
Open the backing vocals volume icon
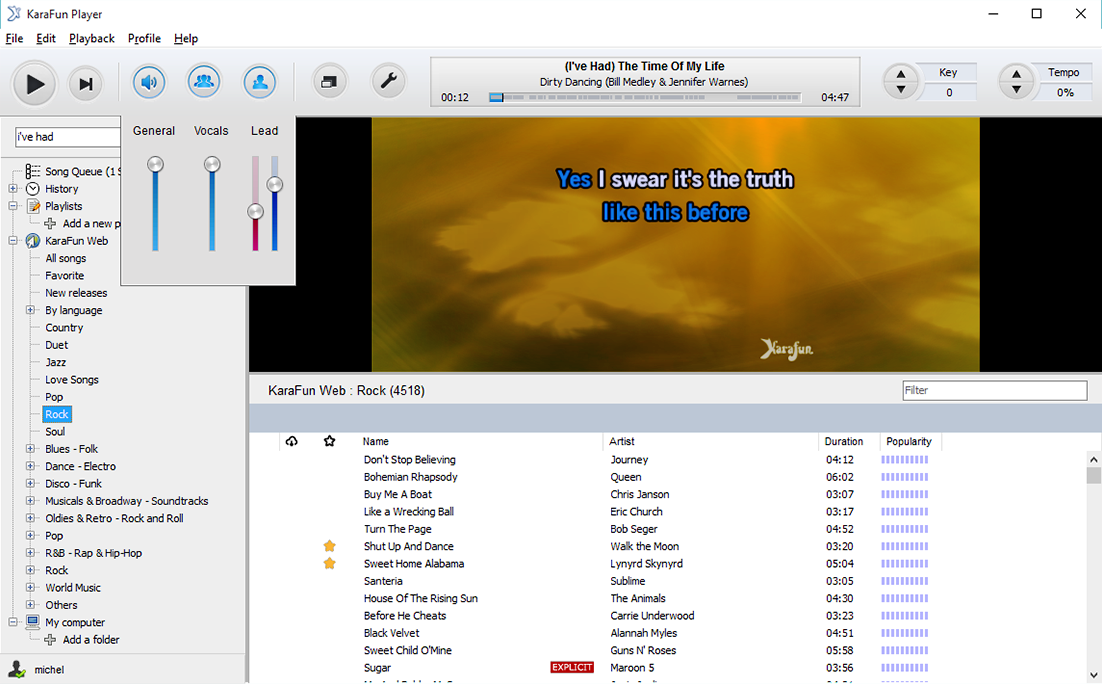click(x=204, y=82)
